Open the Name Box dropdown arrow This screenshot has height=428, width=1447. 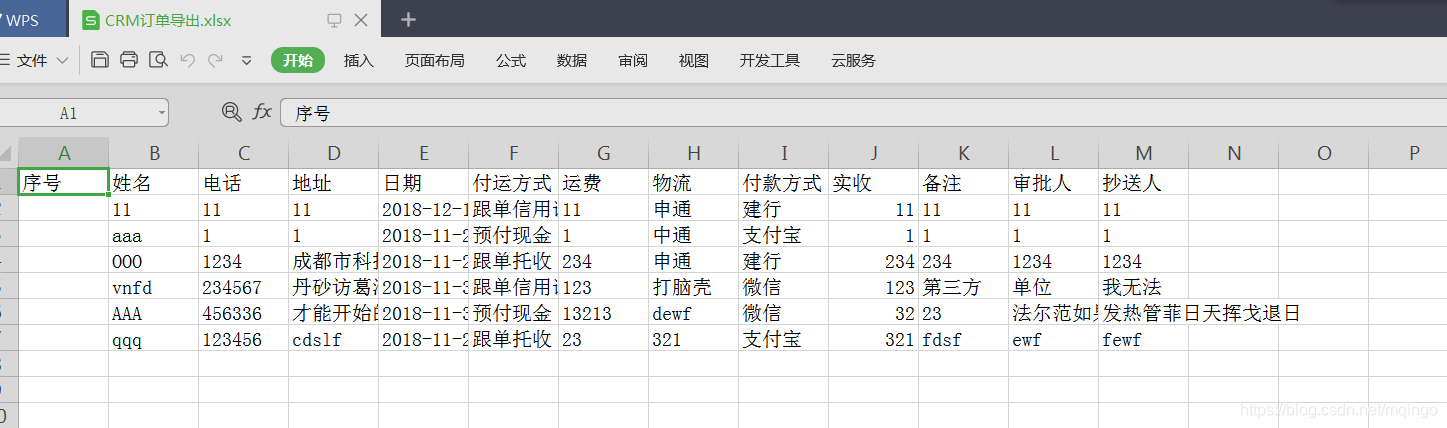coord(161,113)
